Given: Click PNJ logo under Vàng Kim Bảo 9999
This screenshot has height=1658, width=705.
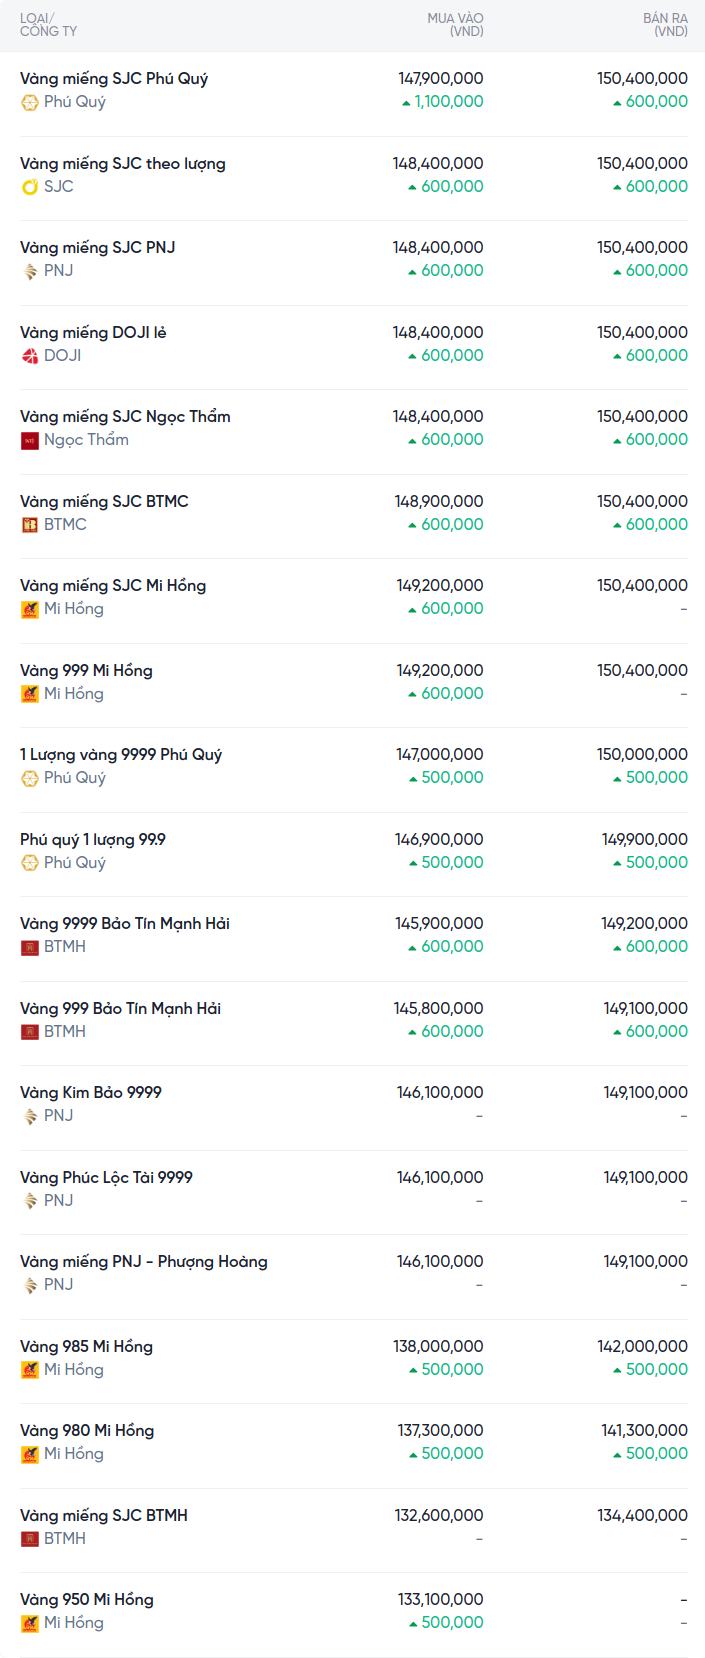Looking at the screenshot, I should [30, 1116].
